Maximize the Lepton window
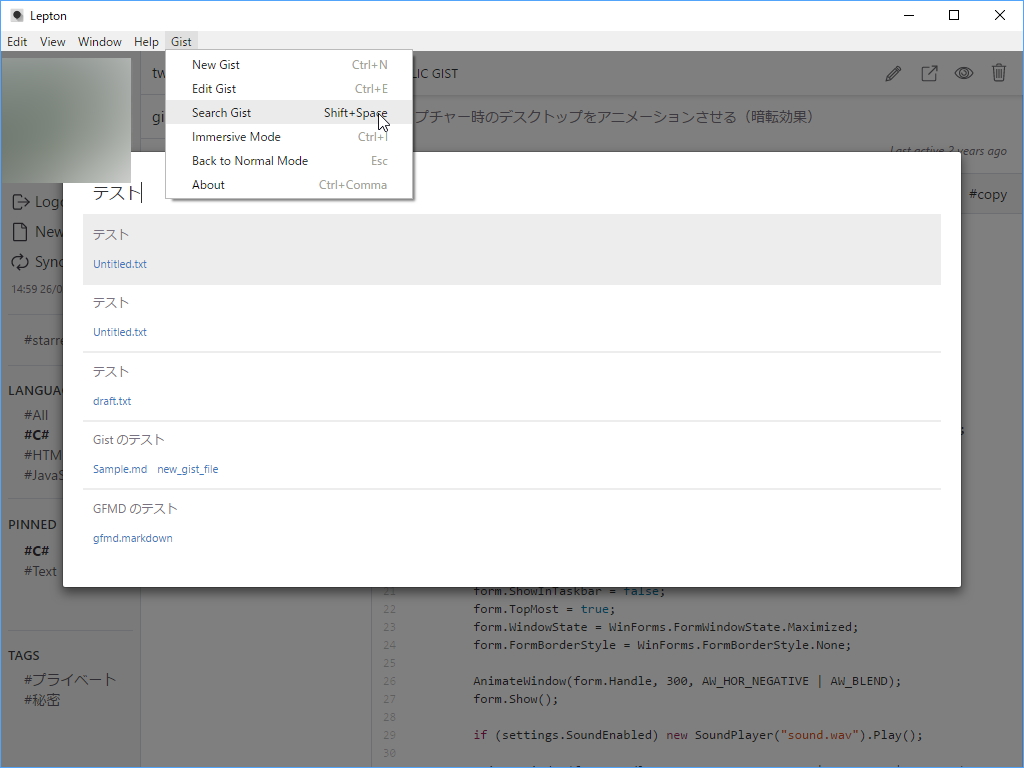 click(x=953, y=16)
